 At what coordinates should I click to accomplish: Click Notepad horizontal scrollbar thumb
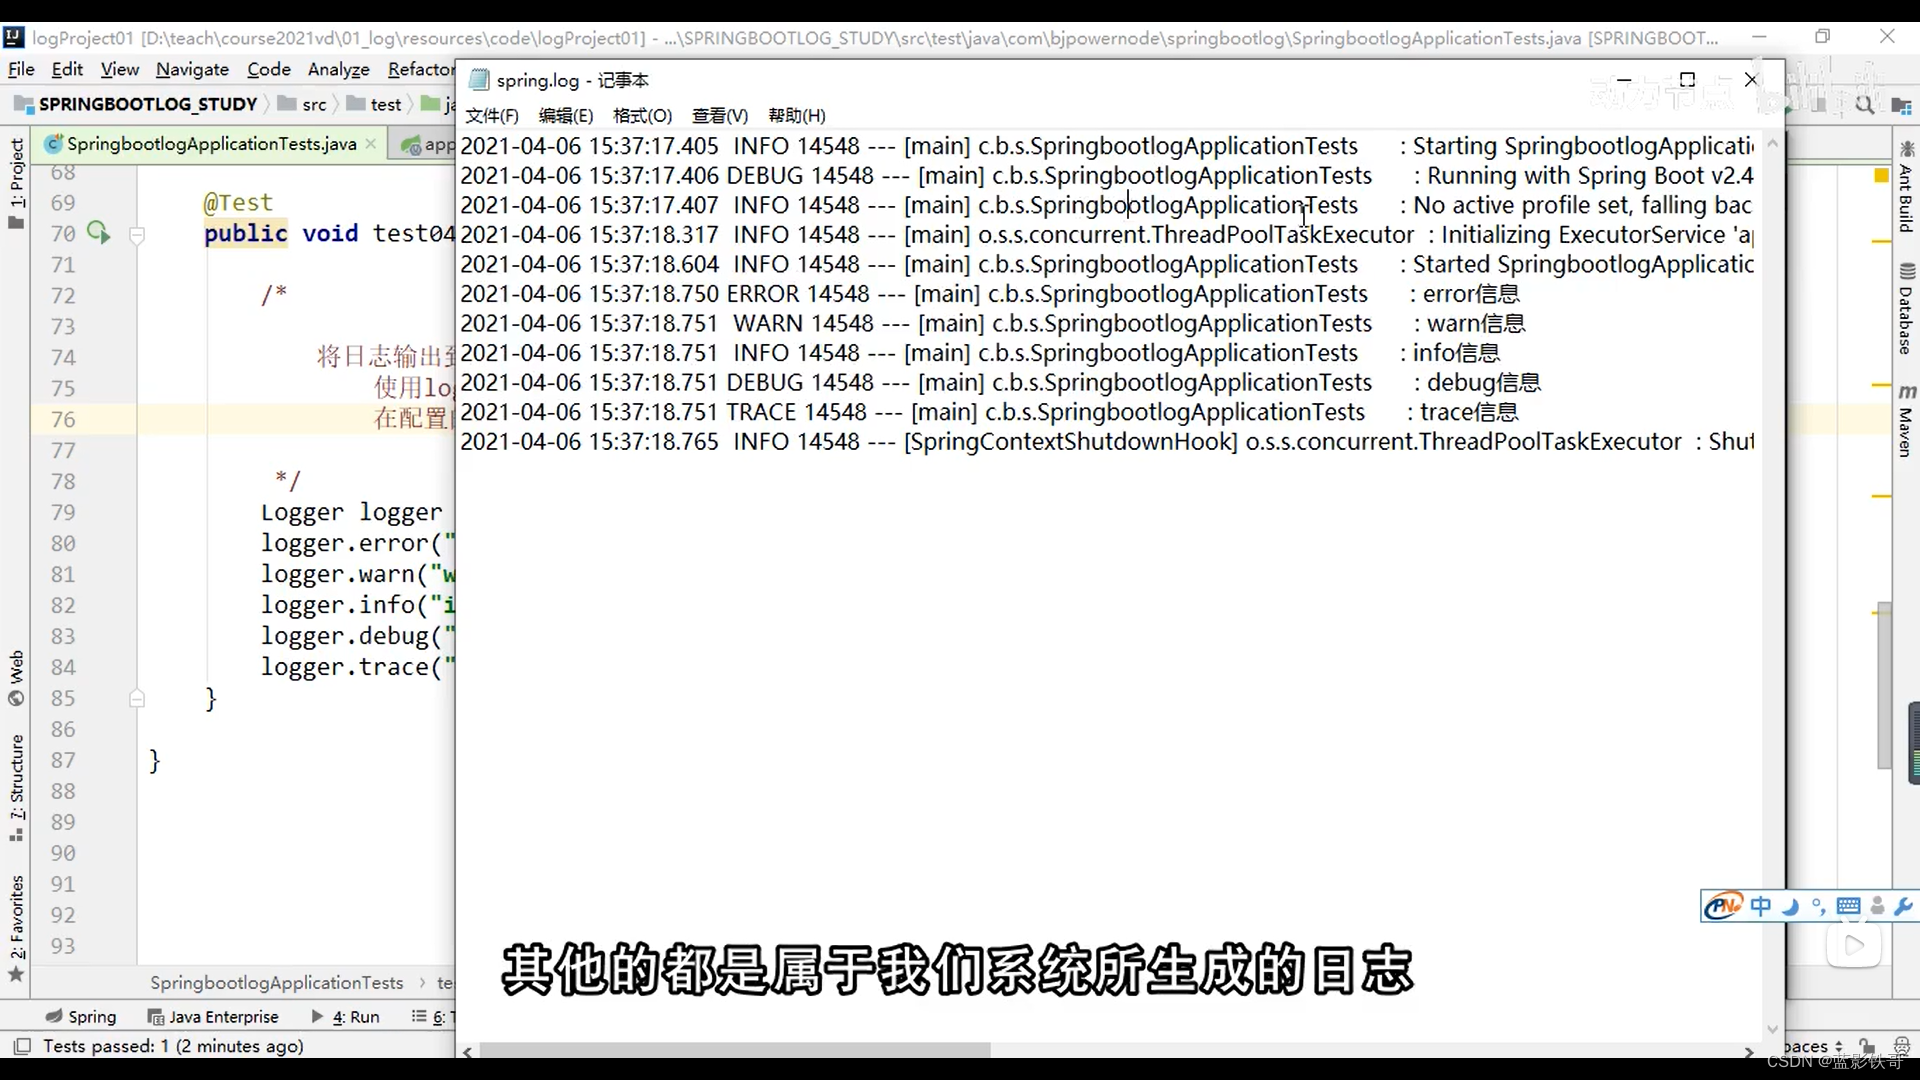tap(735, 1051)
